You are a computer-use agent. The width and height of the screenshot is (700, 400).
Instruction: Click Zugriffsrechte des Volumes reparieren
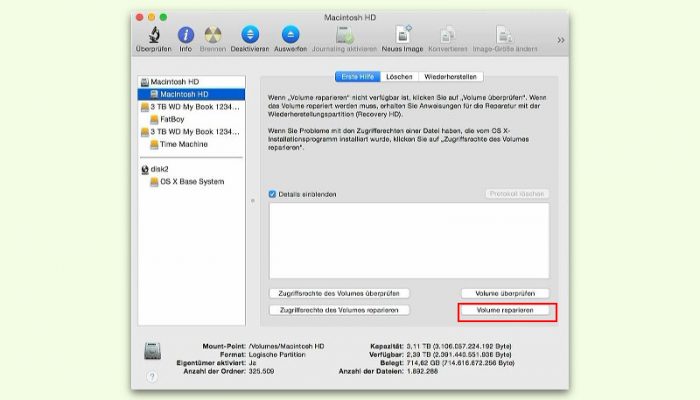point(339,310)
